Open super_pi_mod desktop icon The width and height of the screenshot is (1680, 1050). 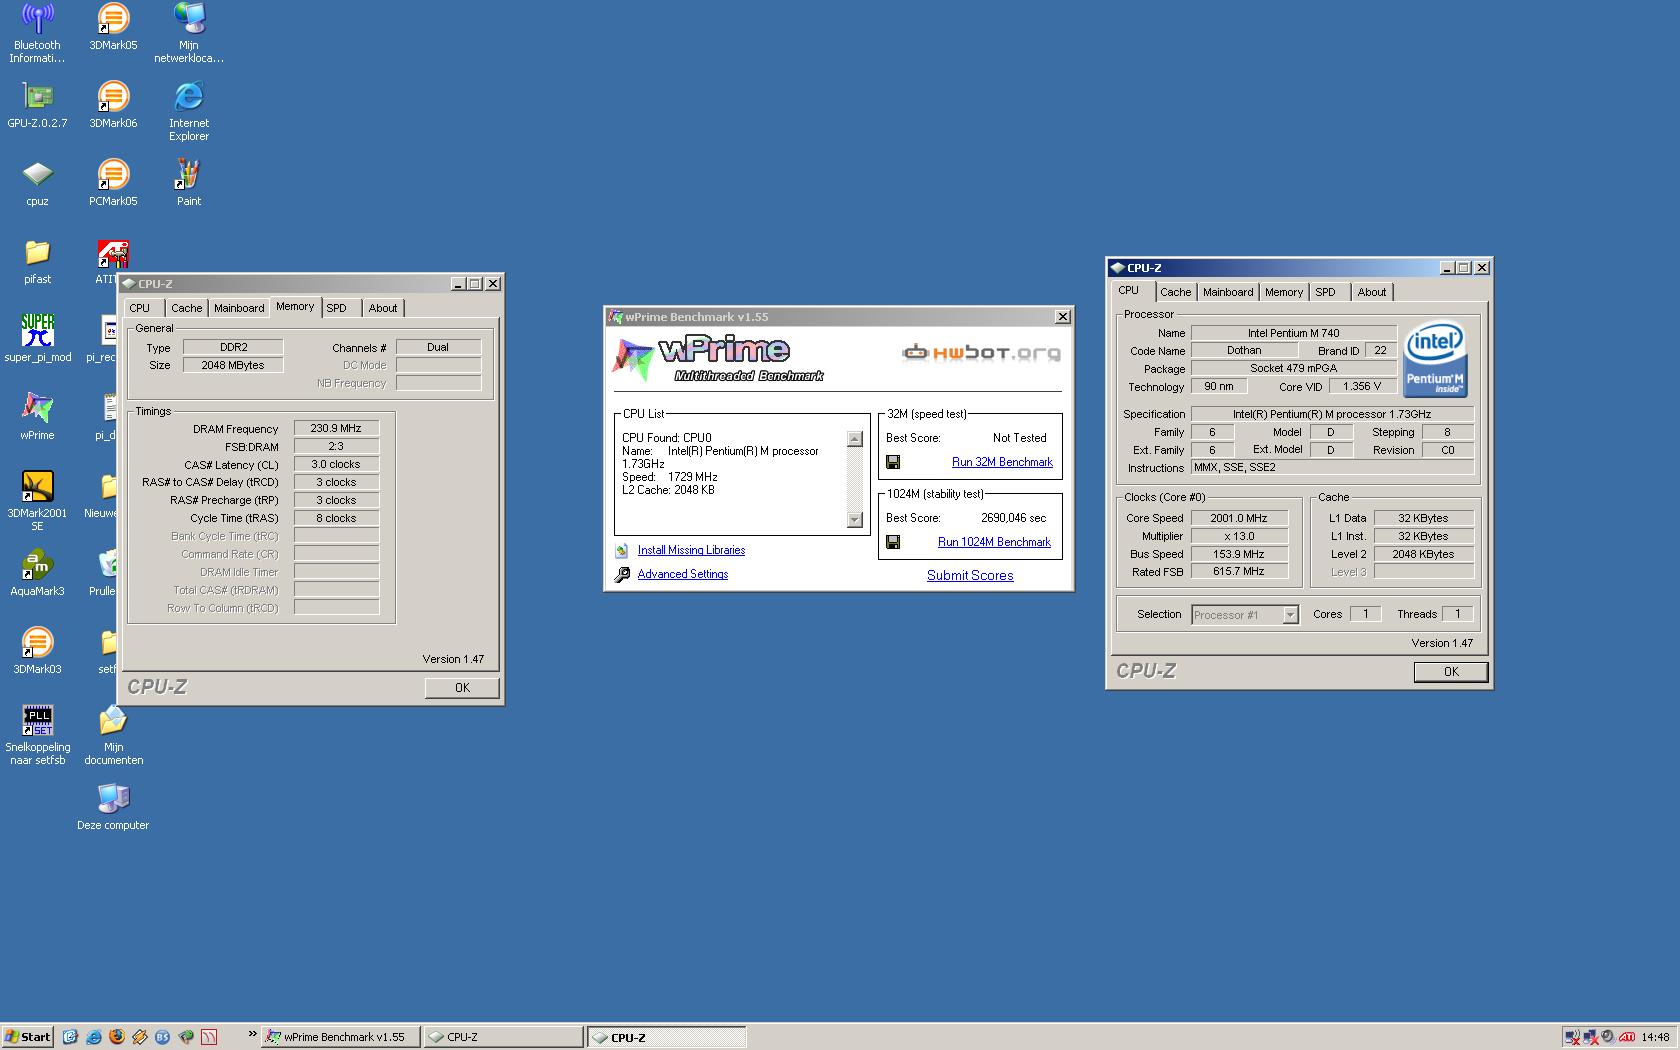pos(37,339)
